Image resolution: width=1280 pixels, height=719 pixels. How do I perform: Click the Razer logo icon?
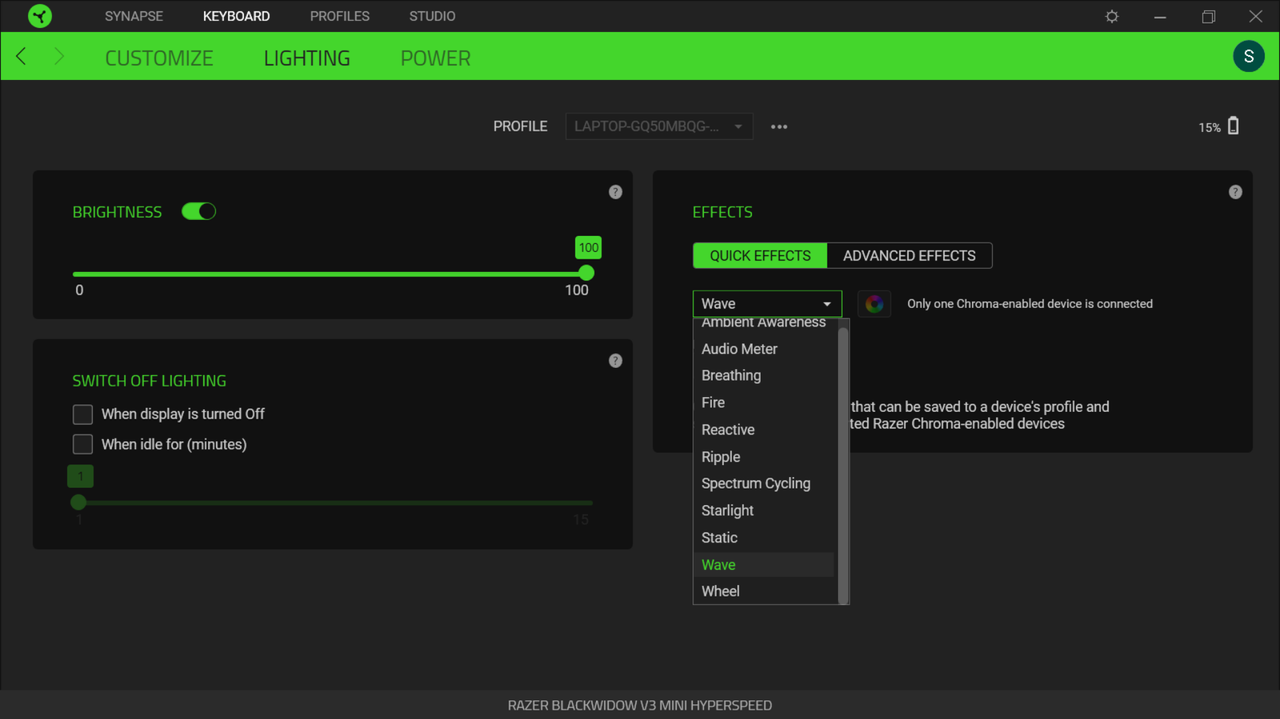click(40, 16)
